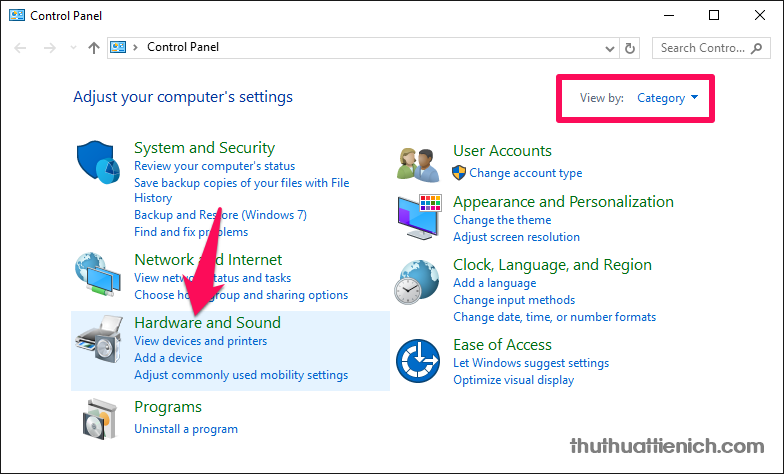The image size is (784, 474).
Task: Open View devices and printers link
Action: click(200, 341)
